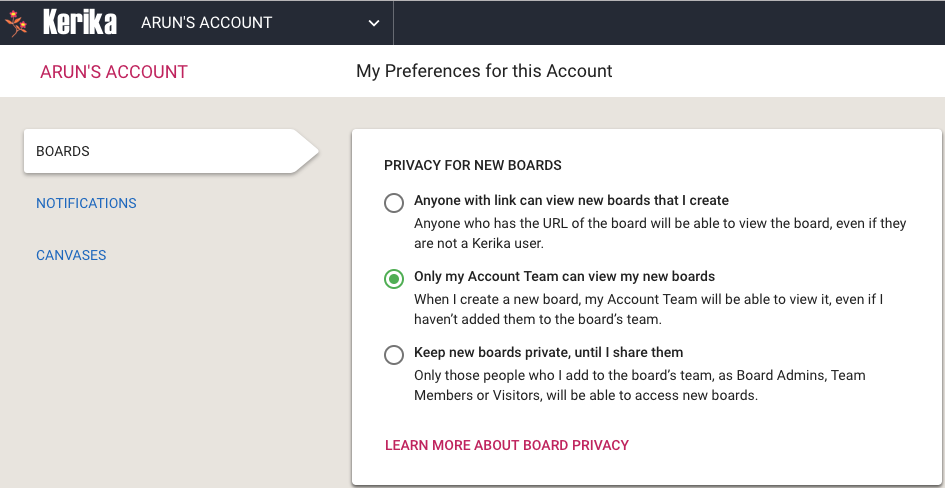Click the pink ARUN'S ACCOUNT heading link
The height and width of the screenshot is (488, 945).
coord(114,72)
